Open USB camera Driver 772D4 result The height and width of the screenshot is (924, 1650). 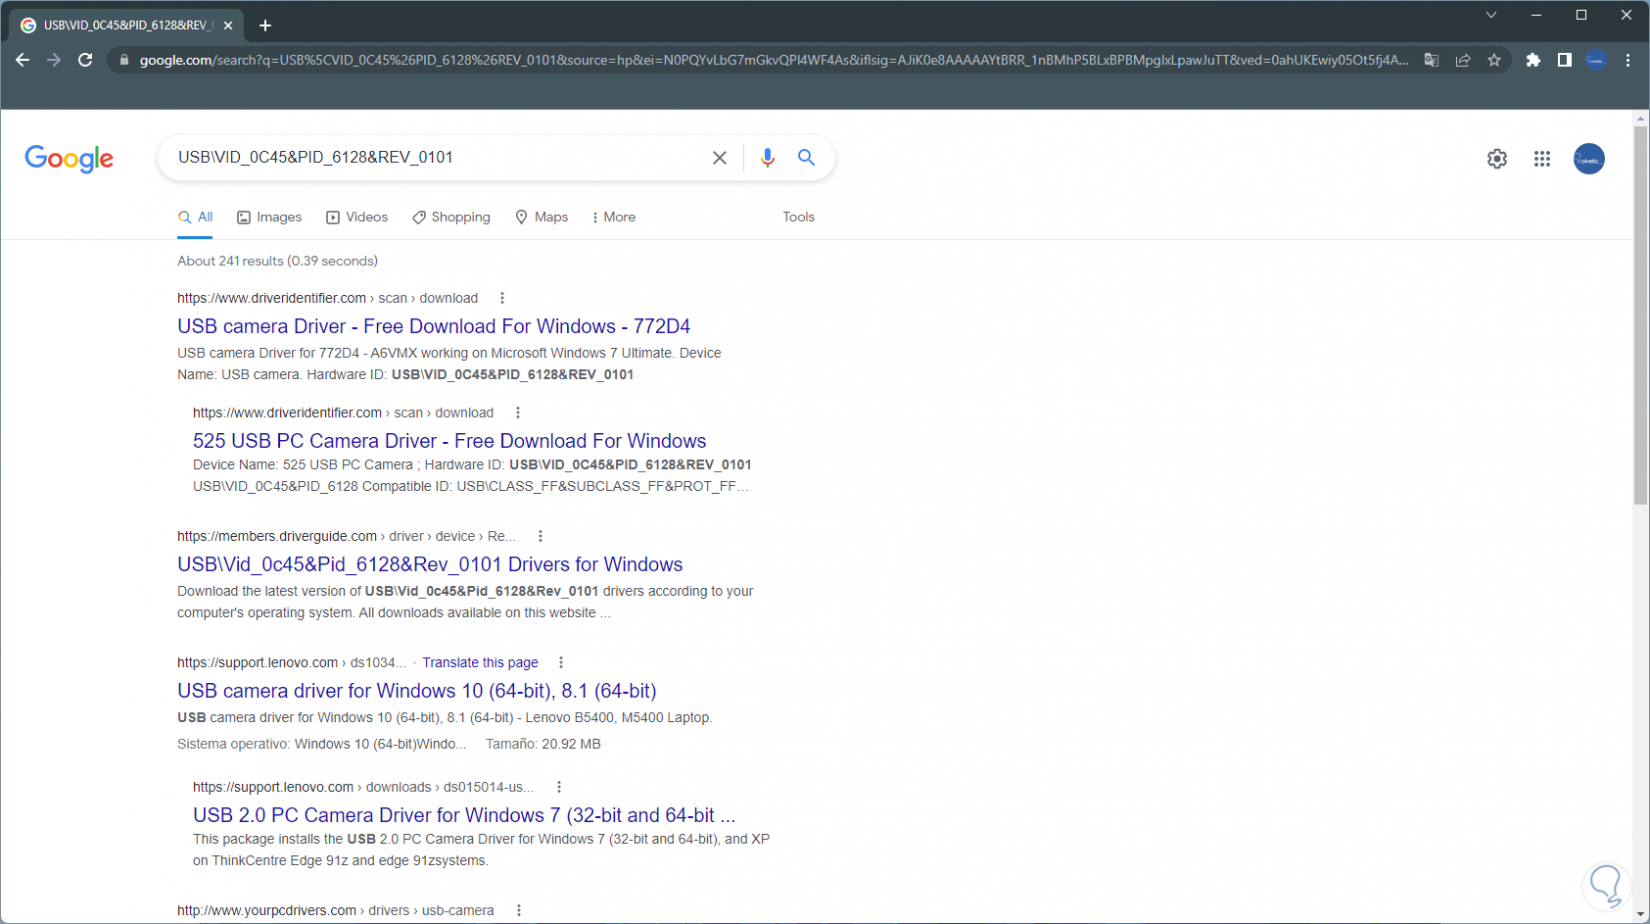tap(434, 327)
